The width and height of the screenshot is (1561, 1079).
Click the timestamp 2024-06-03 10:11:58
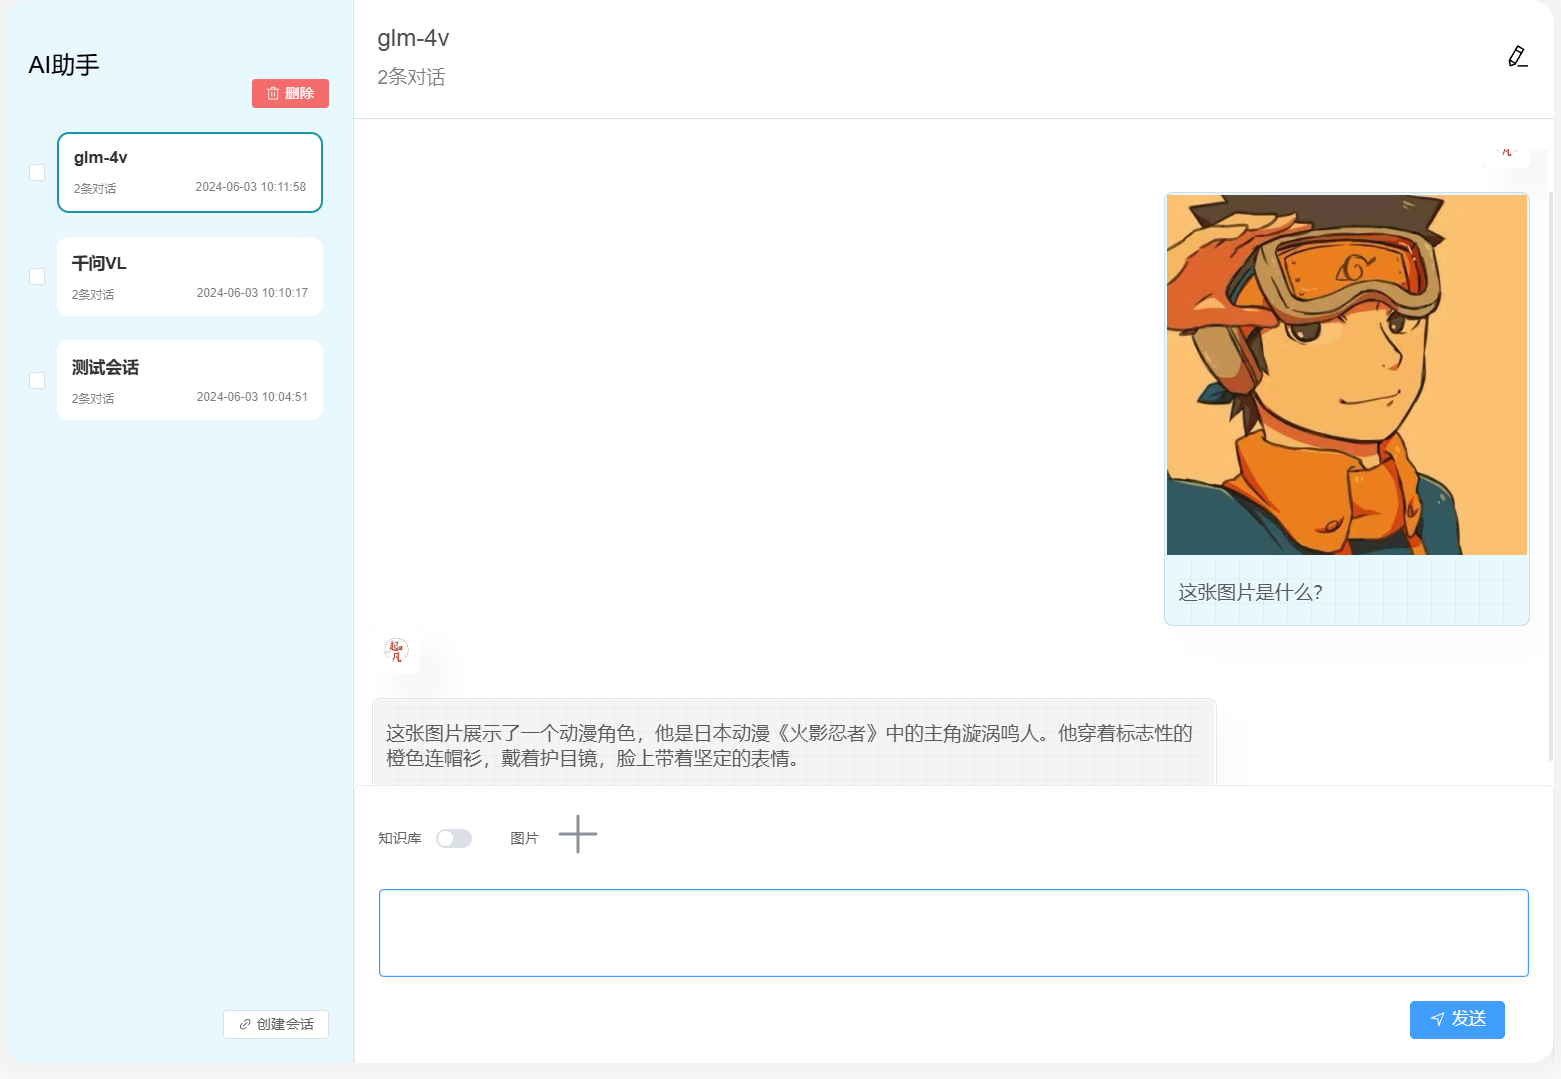[251, 187]
